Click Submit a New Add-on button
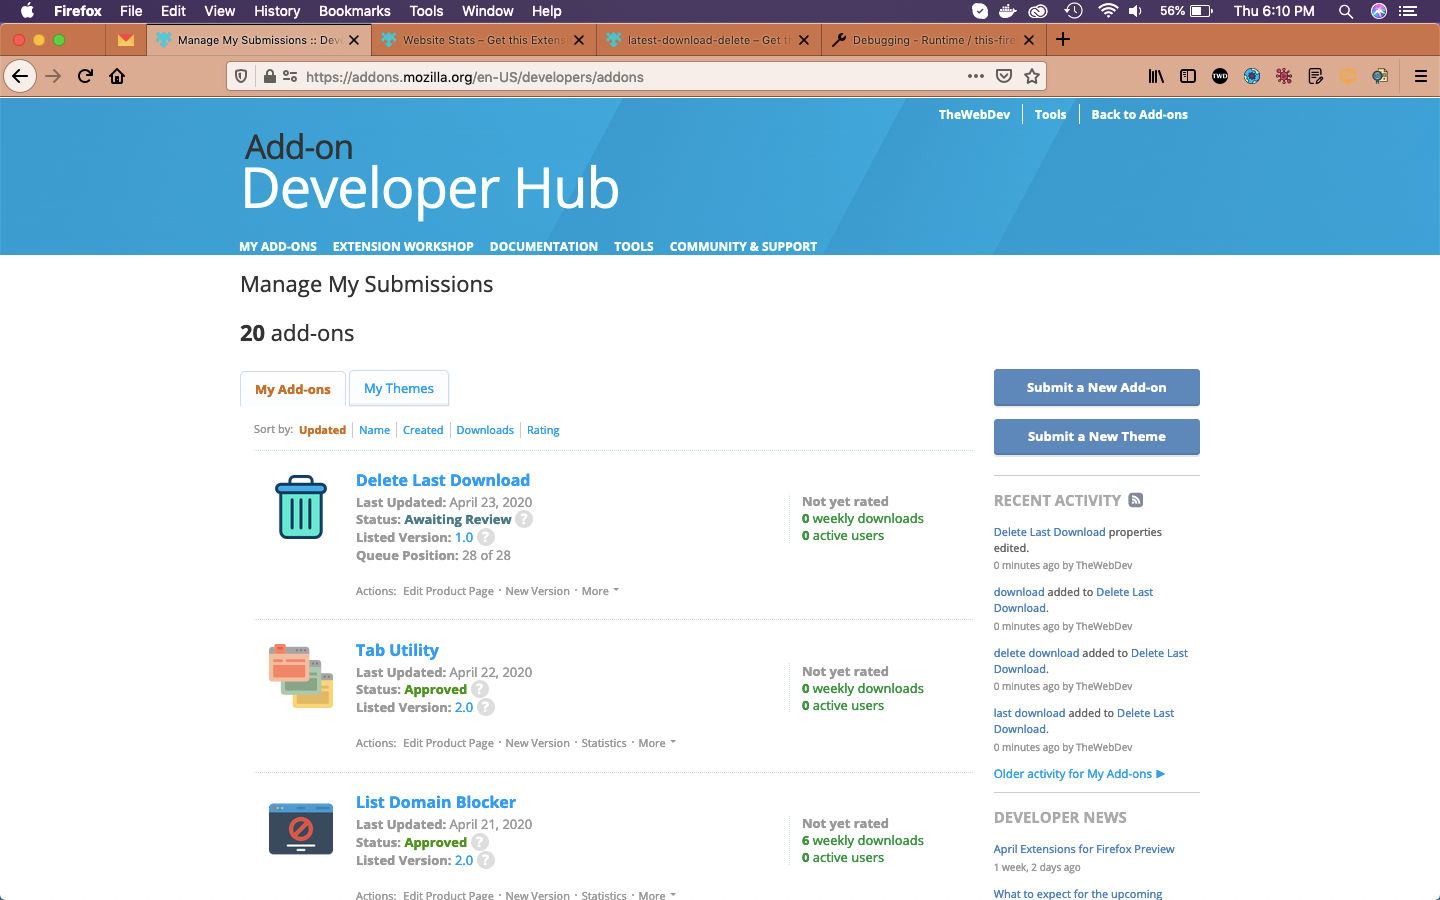This screenshot has width=1440, height=900. pyautogui.click(x=1096, y=388)
